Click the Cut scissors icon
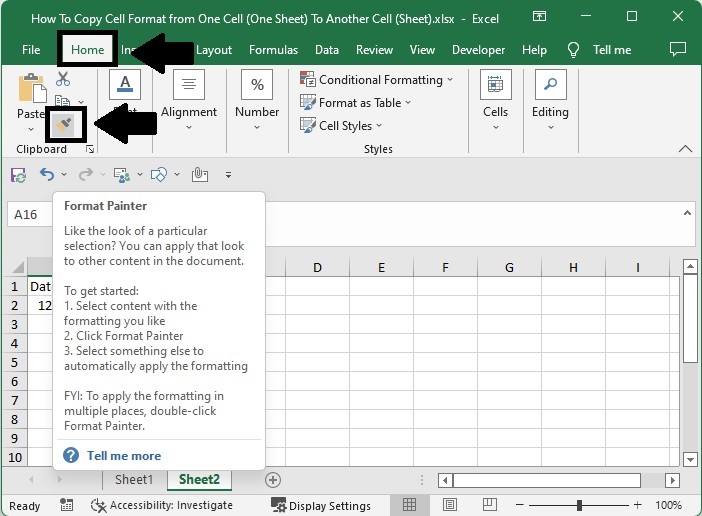The image size is (702, 516). [x=63, y=79]
